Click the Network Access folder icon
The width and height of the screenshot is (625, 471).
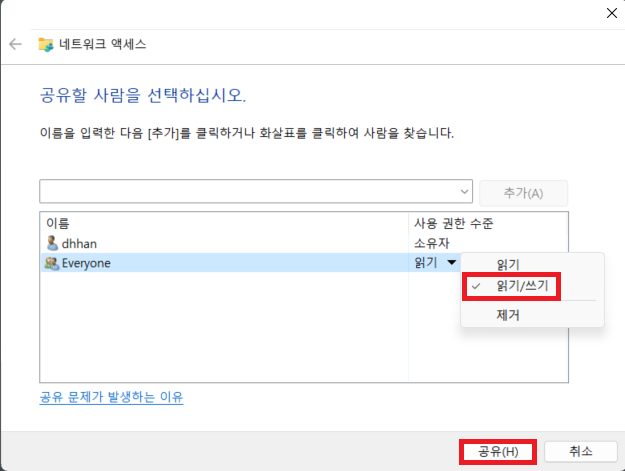pos(46,44)
